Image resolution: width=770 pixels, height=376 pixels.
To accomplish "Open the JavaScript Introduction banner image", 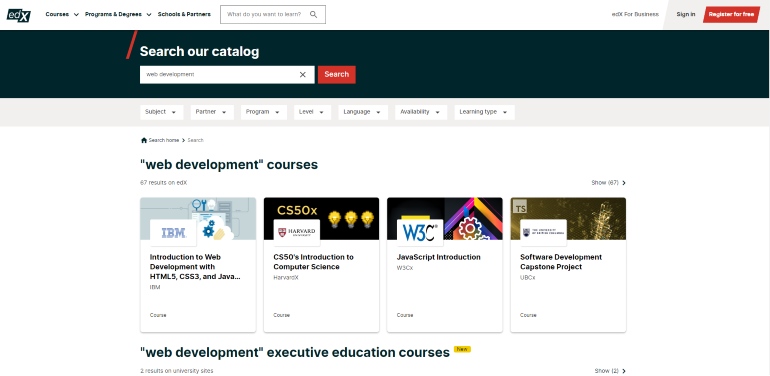I will click(444, 218).
